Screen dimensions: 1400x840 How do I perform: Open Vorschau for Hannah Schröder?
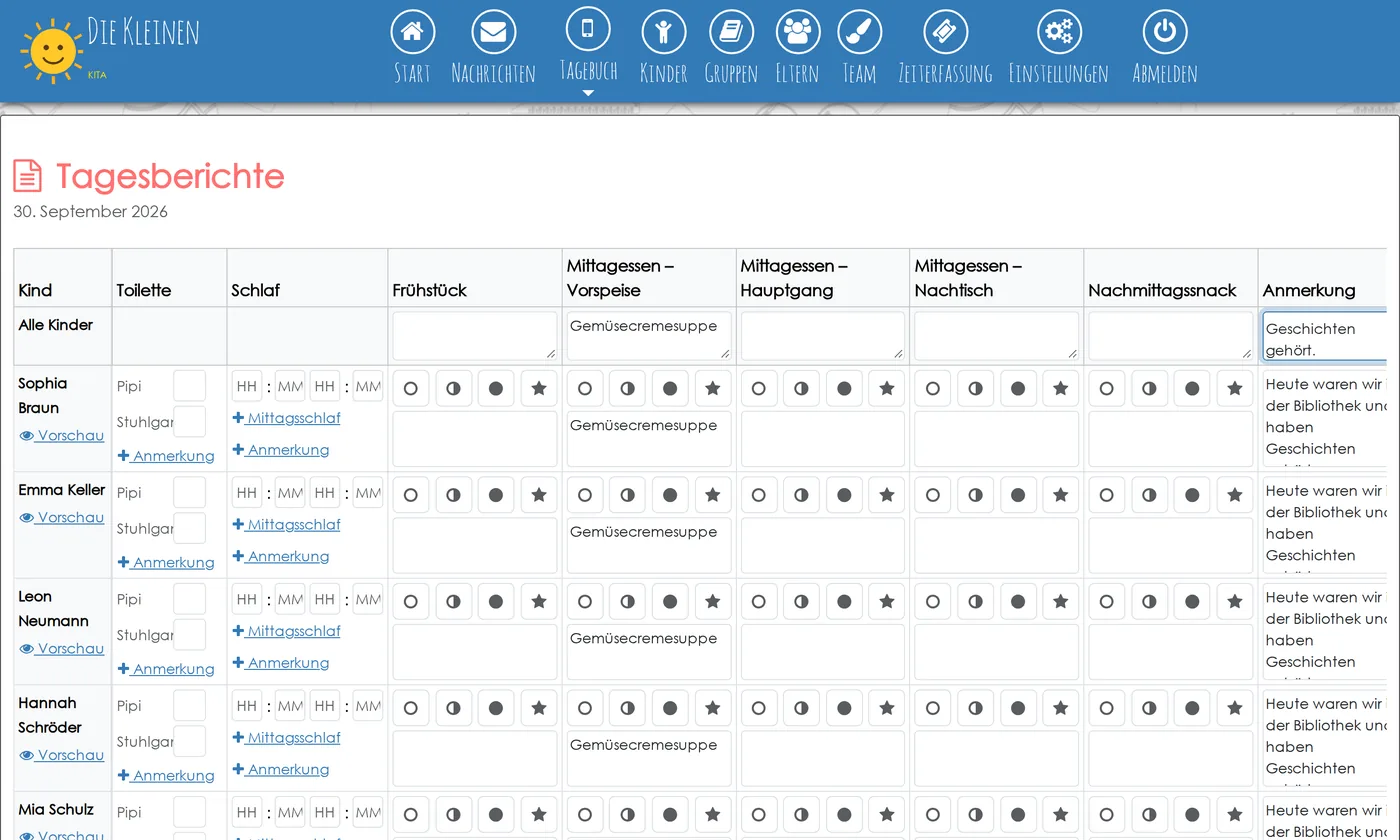(x=62, y=756)
